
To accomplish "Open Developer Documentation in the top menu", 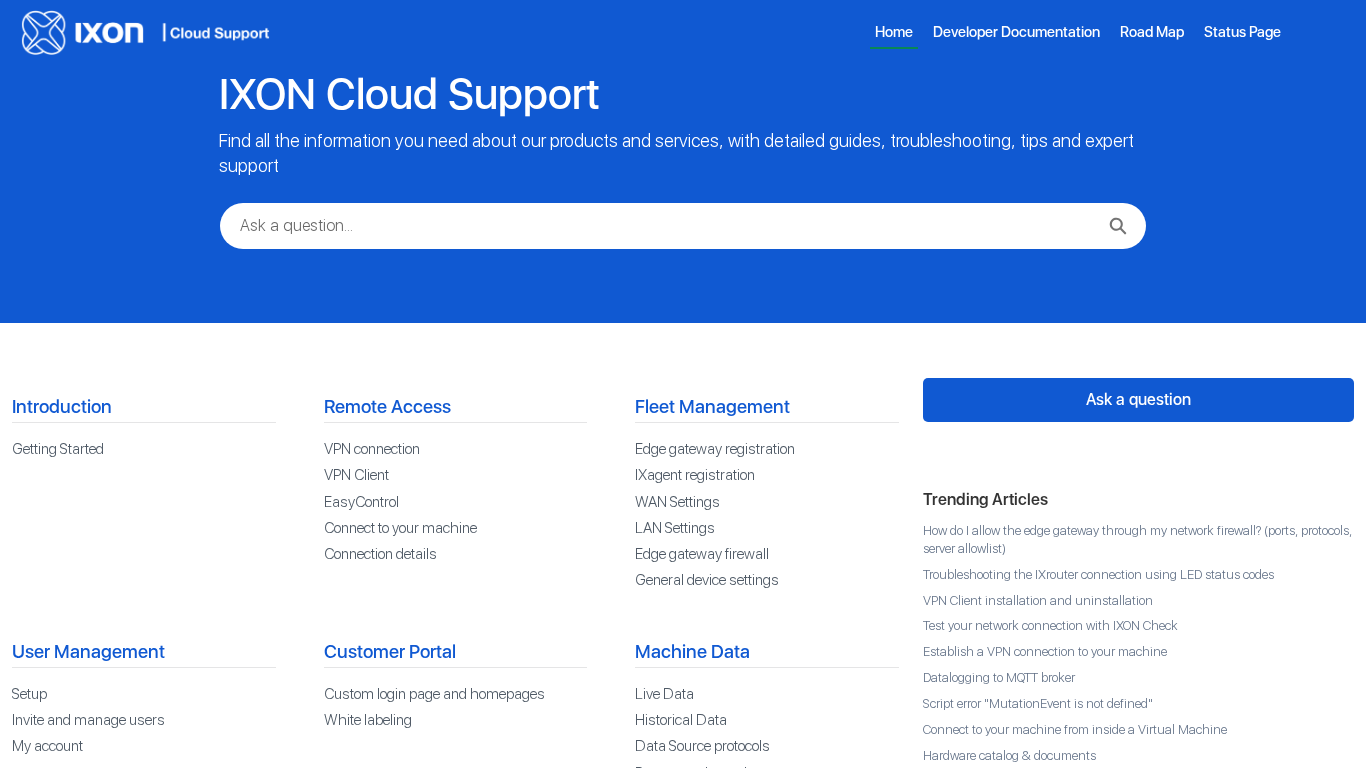I will (x=1016, y=32).
